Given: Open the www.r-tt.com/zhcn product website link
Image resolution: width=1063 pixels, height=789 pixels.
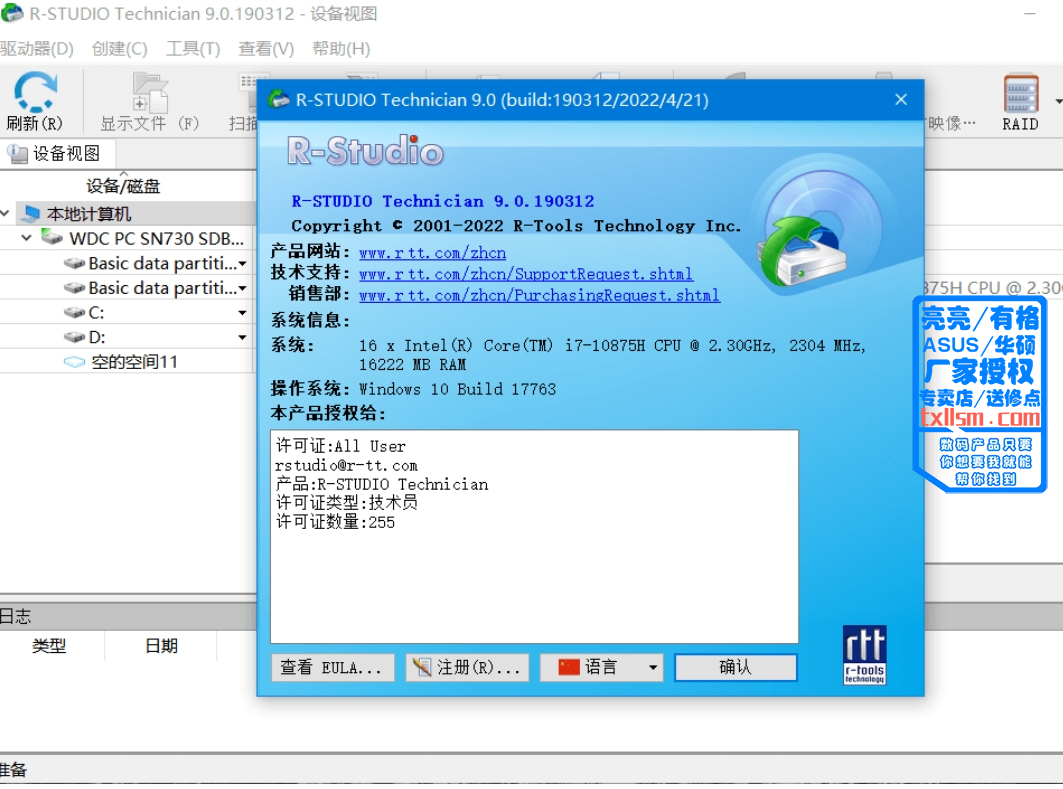Looking at the screenshot, I should click(x=433, y=253).
